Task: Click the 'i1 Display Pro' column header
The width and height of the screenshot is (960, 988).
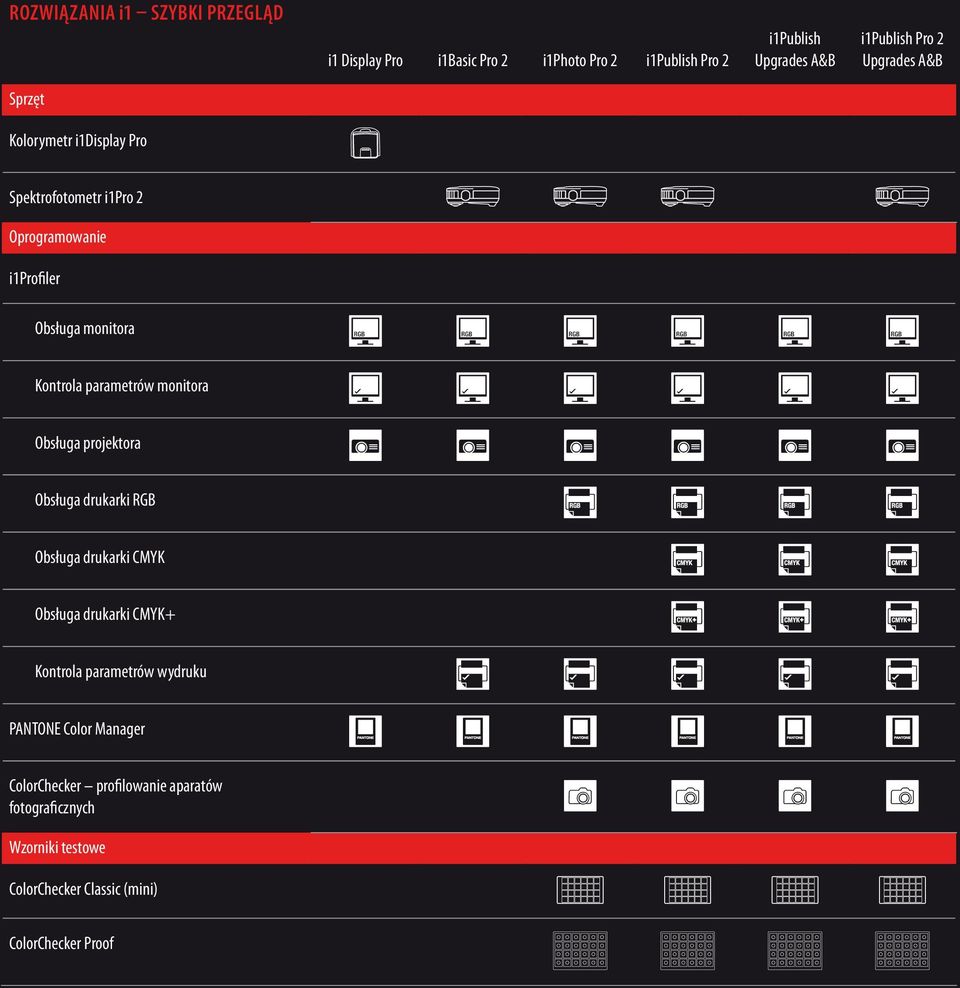Action: point(365,60)
